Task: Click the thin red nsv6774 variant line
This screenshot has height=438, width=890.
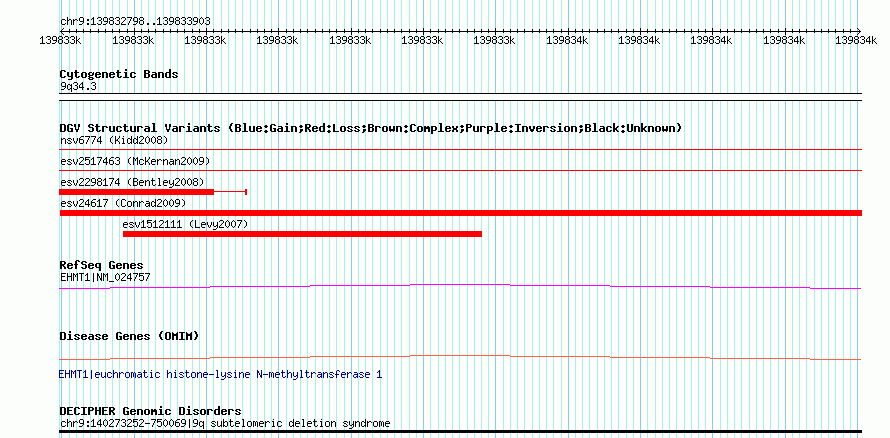Action: click(x=461, y=150)
